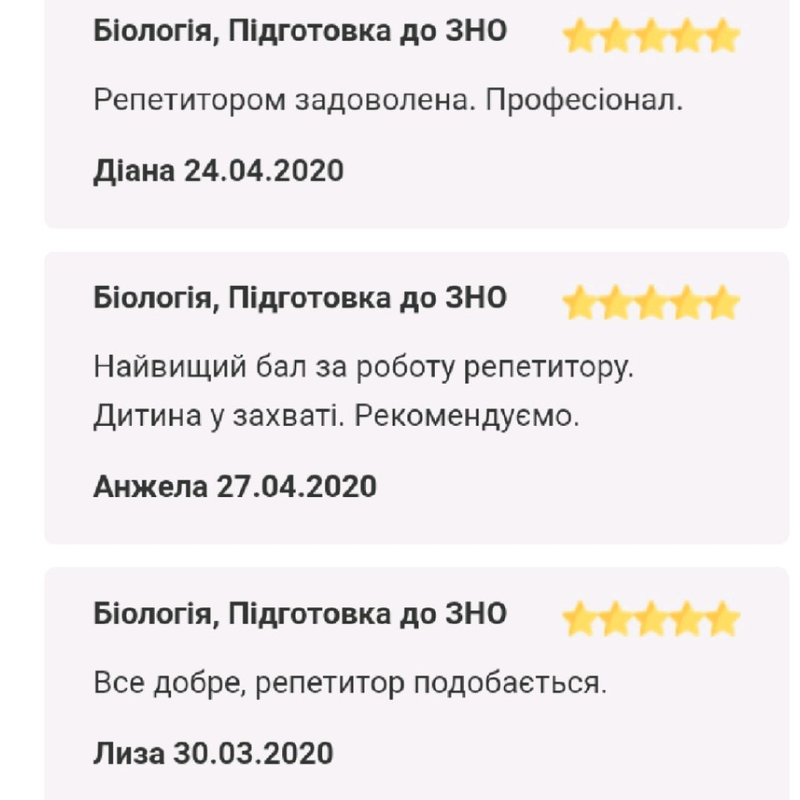Image resolution: width=800 pixels, height=800 pixels.
Task: Click the first star in Діана's review
Action: click(579, 38)
